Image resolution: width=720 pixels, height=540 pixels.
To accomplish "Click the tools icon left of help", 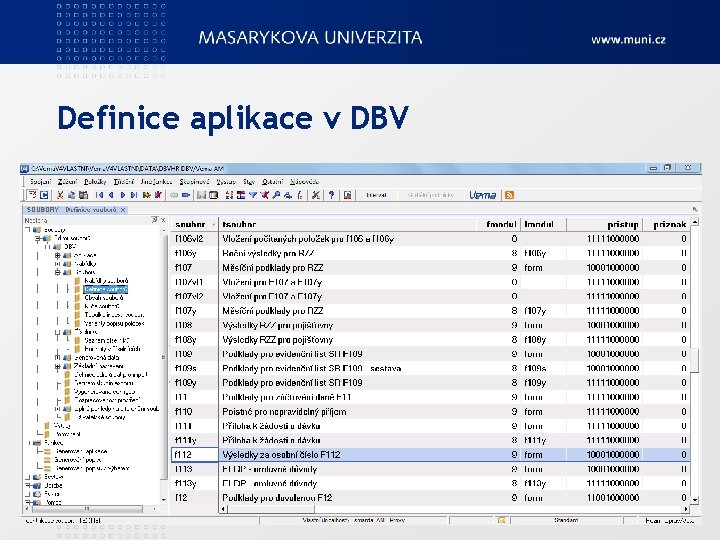I will (315, 195).
